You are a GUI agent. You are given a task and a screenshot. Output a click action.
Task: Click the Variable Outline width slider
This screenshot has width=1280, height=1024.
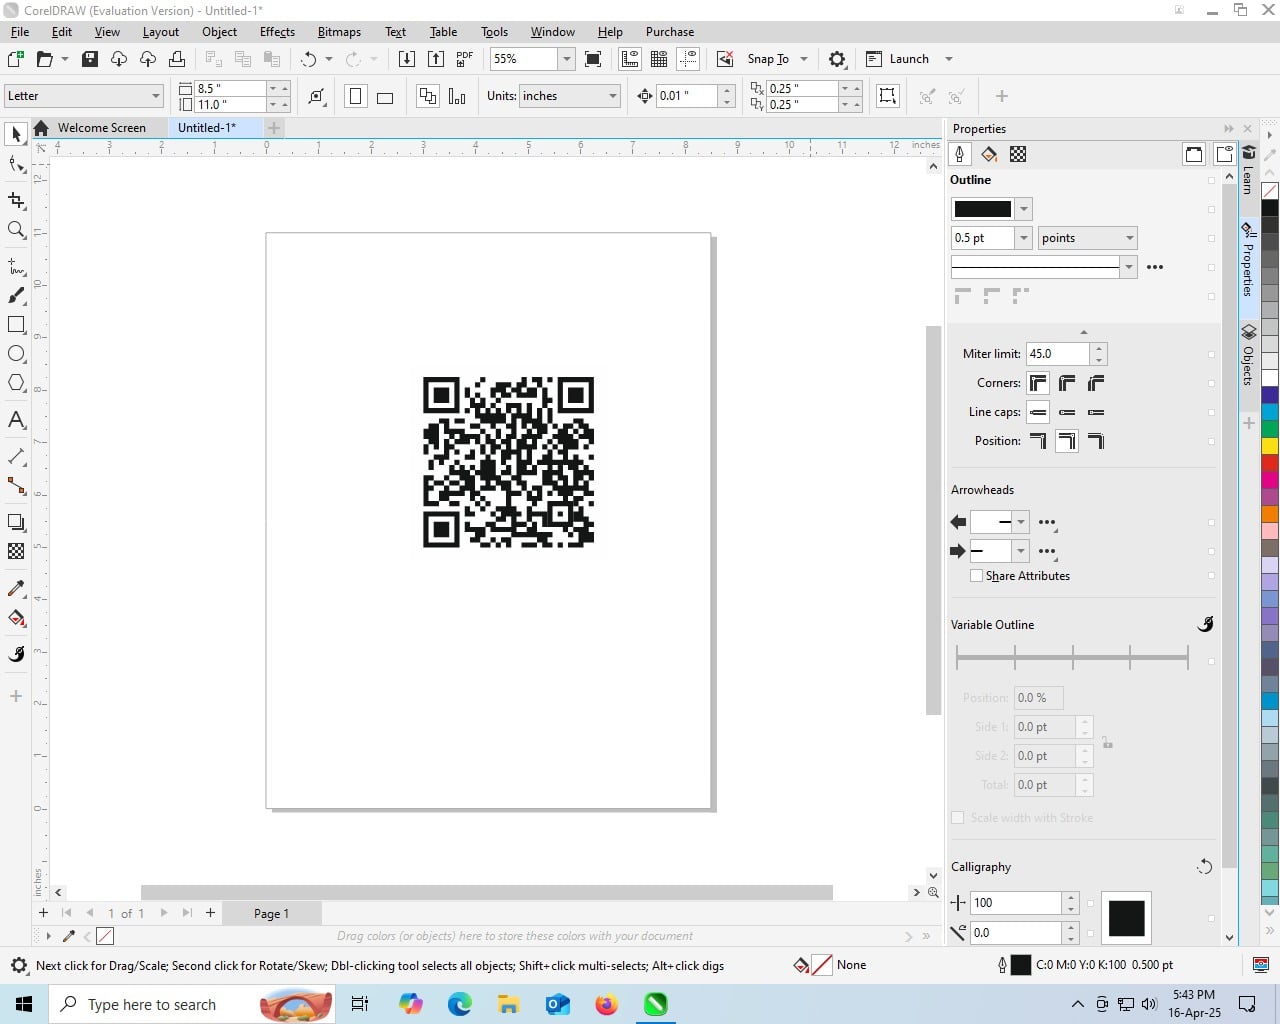coord(1072,657)
